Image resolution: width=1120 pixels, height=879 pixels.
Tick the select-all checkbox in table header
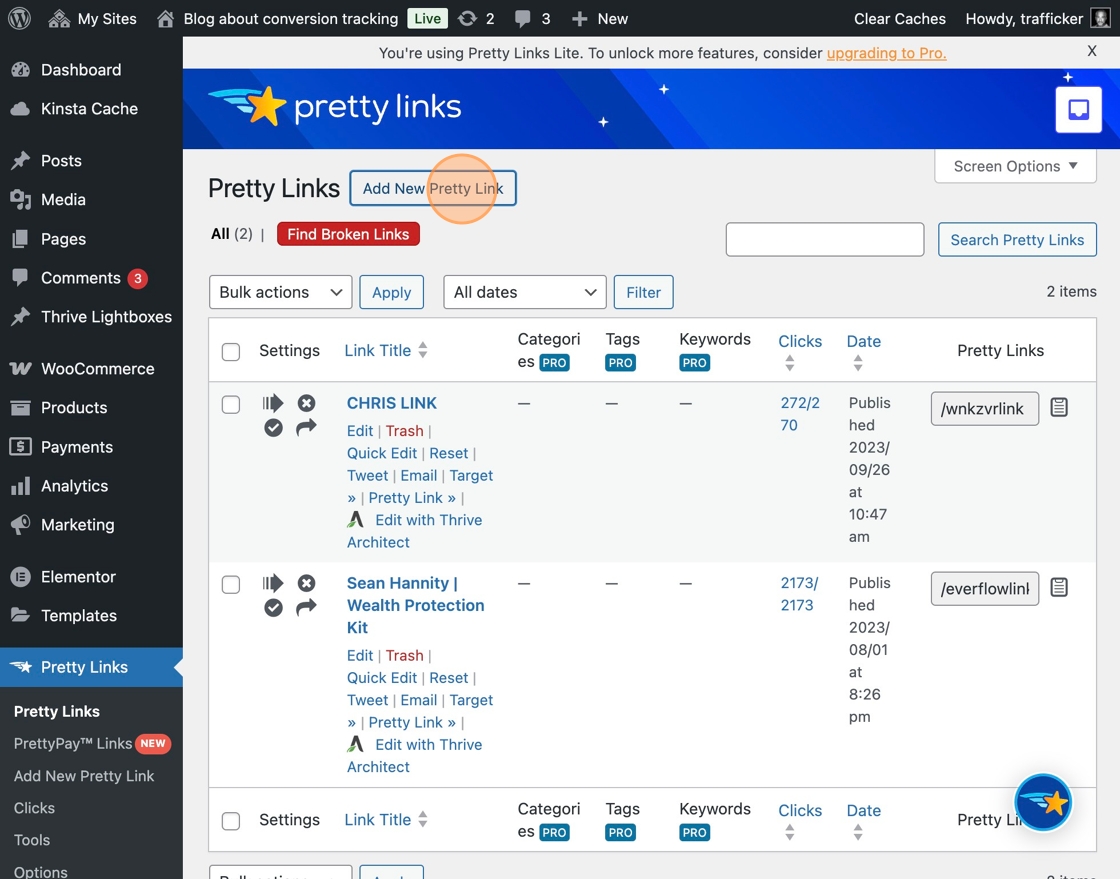[231, 351]
